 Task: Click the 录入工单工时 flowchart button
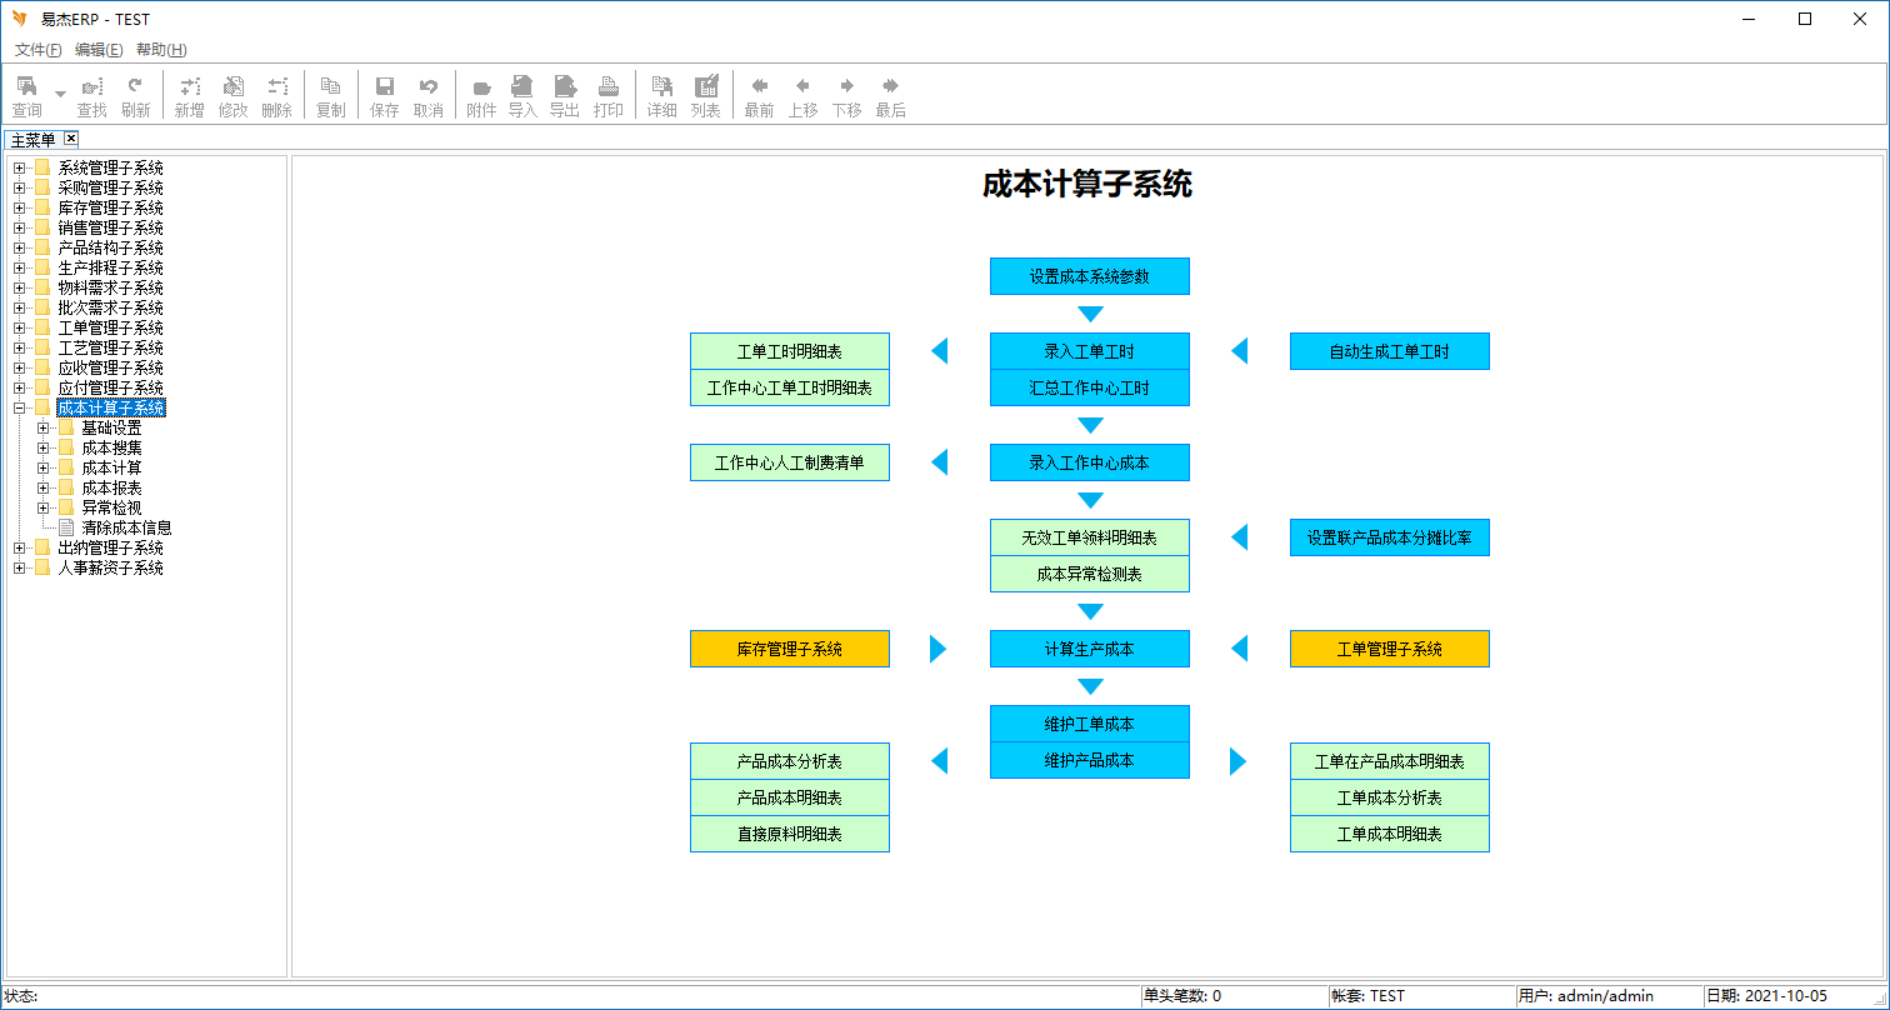click(1090, 351)
